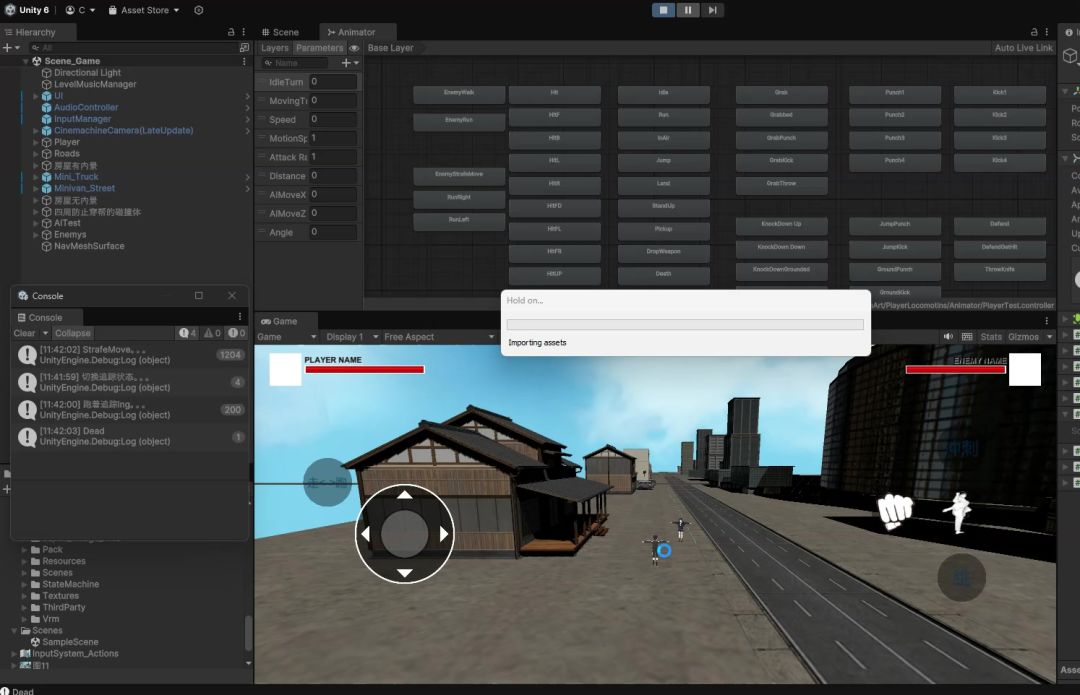The height and width of the screenshot is (695, 1080).
Task: Toggle the eye icon beside Parameters tab
Action: point(354,48)
